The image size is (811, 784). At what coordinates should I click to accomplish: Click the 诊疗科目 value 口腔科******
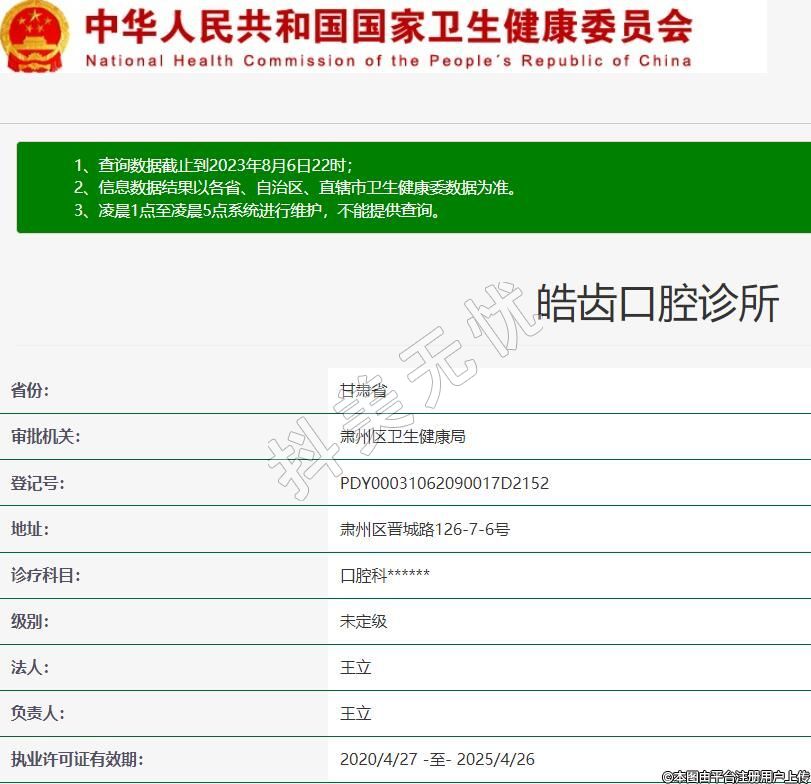point(385,575)
